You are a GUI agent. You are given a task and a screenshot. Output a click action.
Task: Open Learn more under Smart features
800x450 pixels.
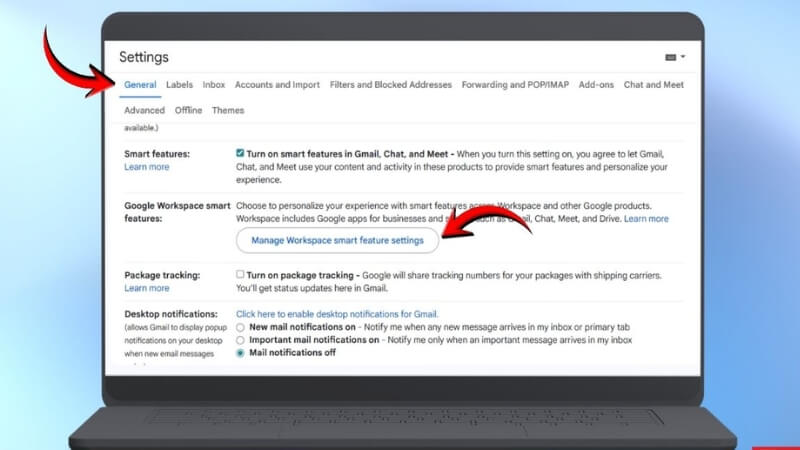[146, 167]
